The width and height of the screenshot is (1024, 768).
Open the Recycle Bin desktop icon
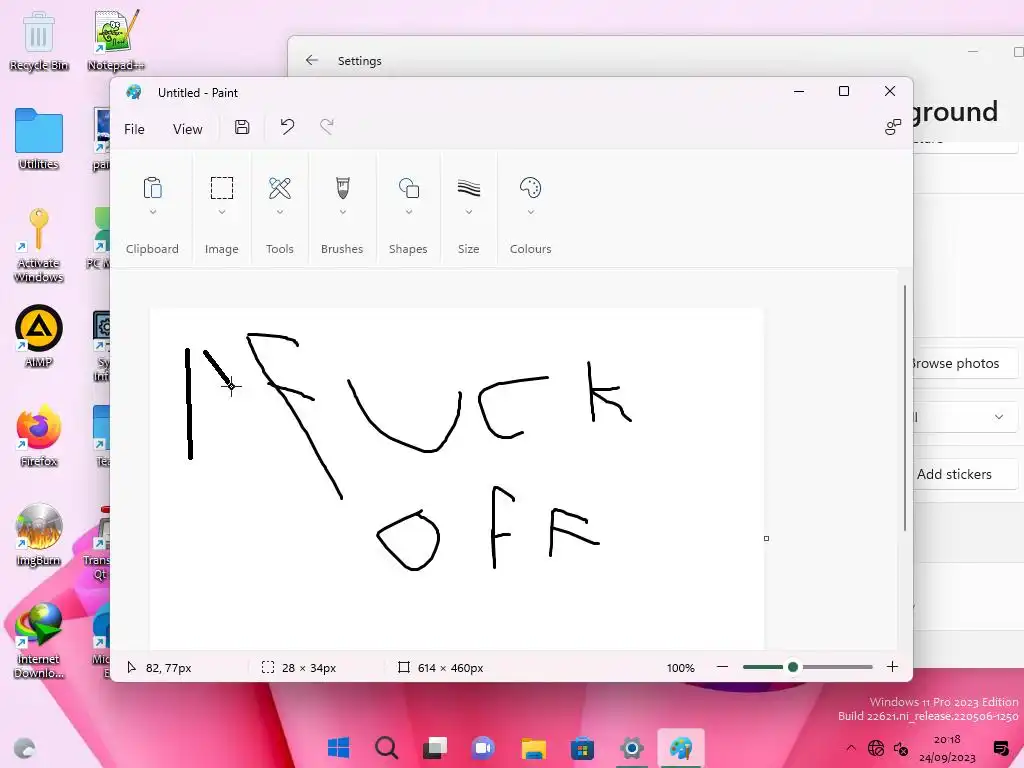[x=39, y=41]
